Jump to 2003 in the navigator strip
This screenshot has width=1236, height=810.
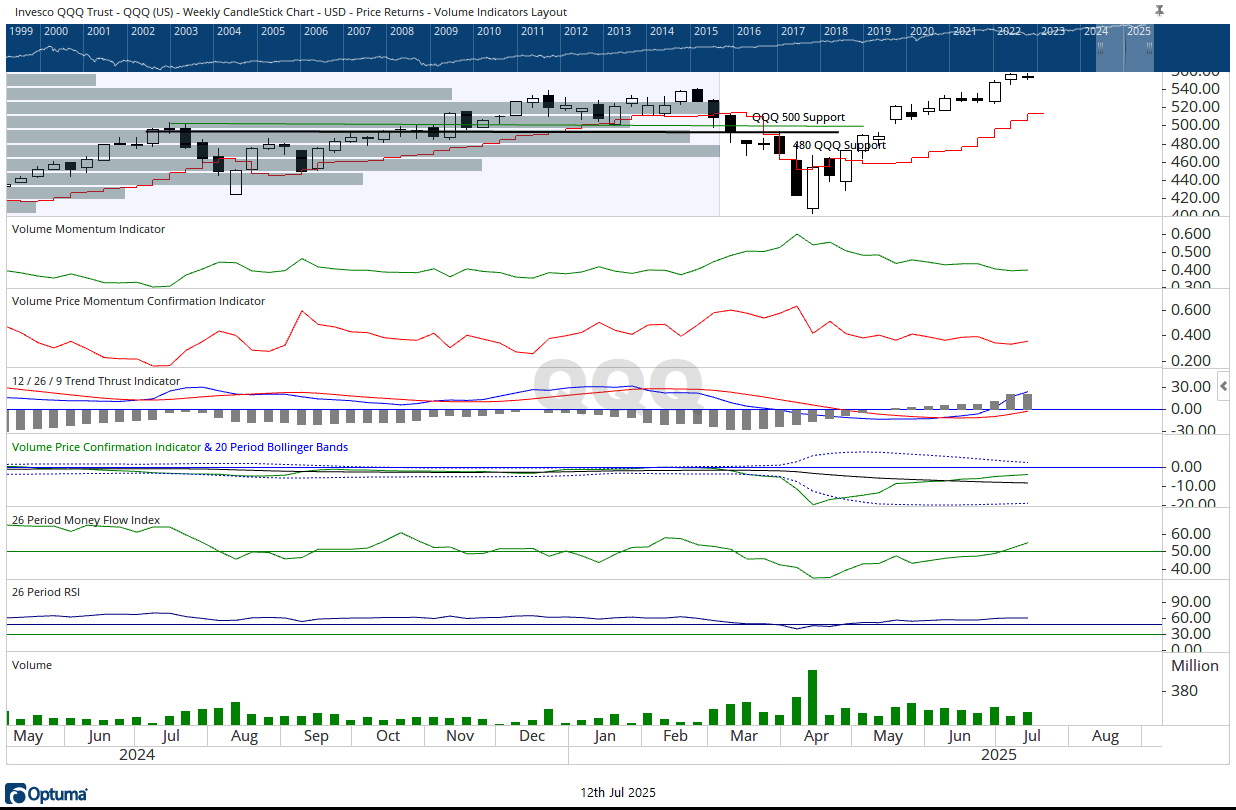186,31
